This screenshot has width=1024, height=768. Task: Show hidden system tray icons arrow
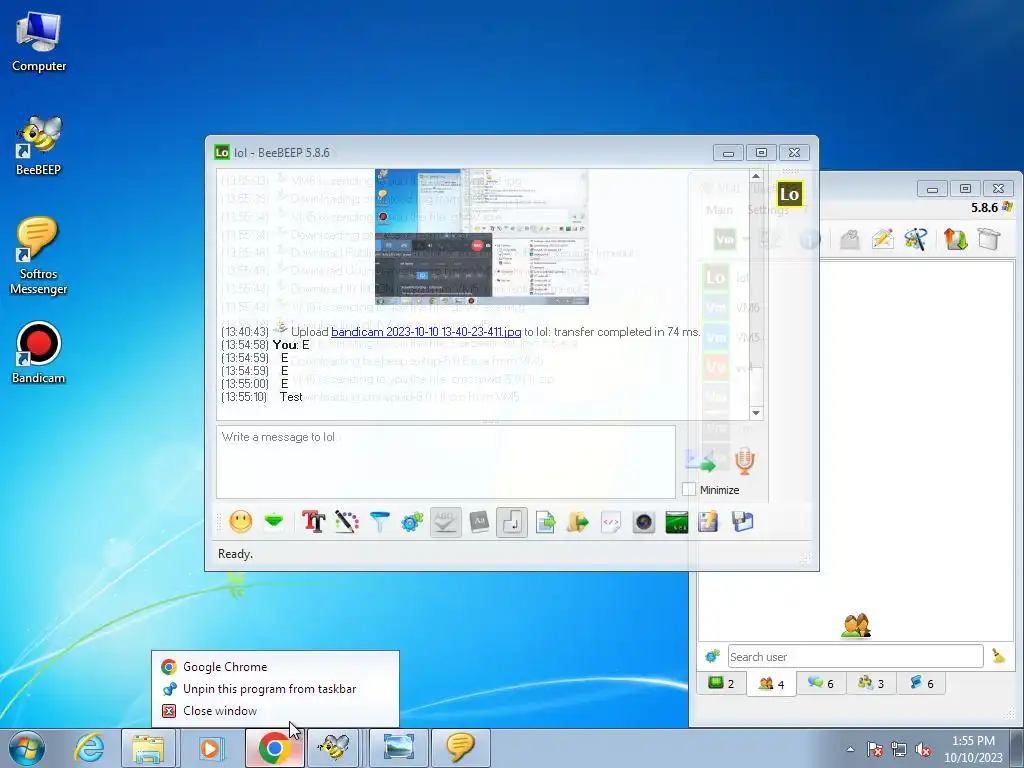(850, 749)
